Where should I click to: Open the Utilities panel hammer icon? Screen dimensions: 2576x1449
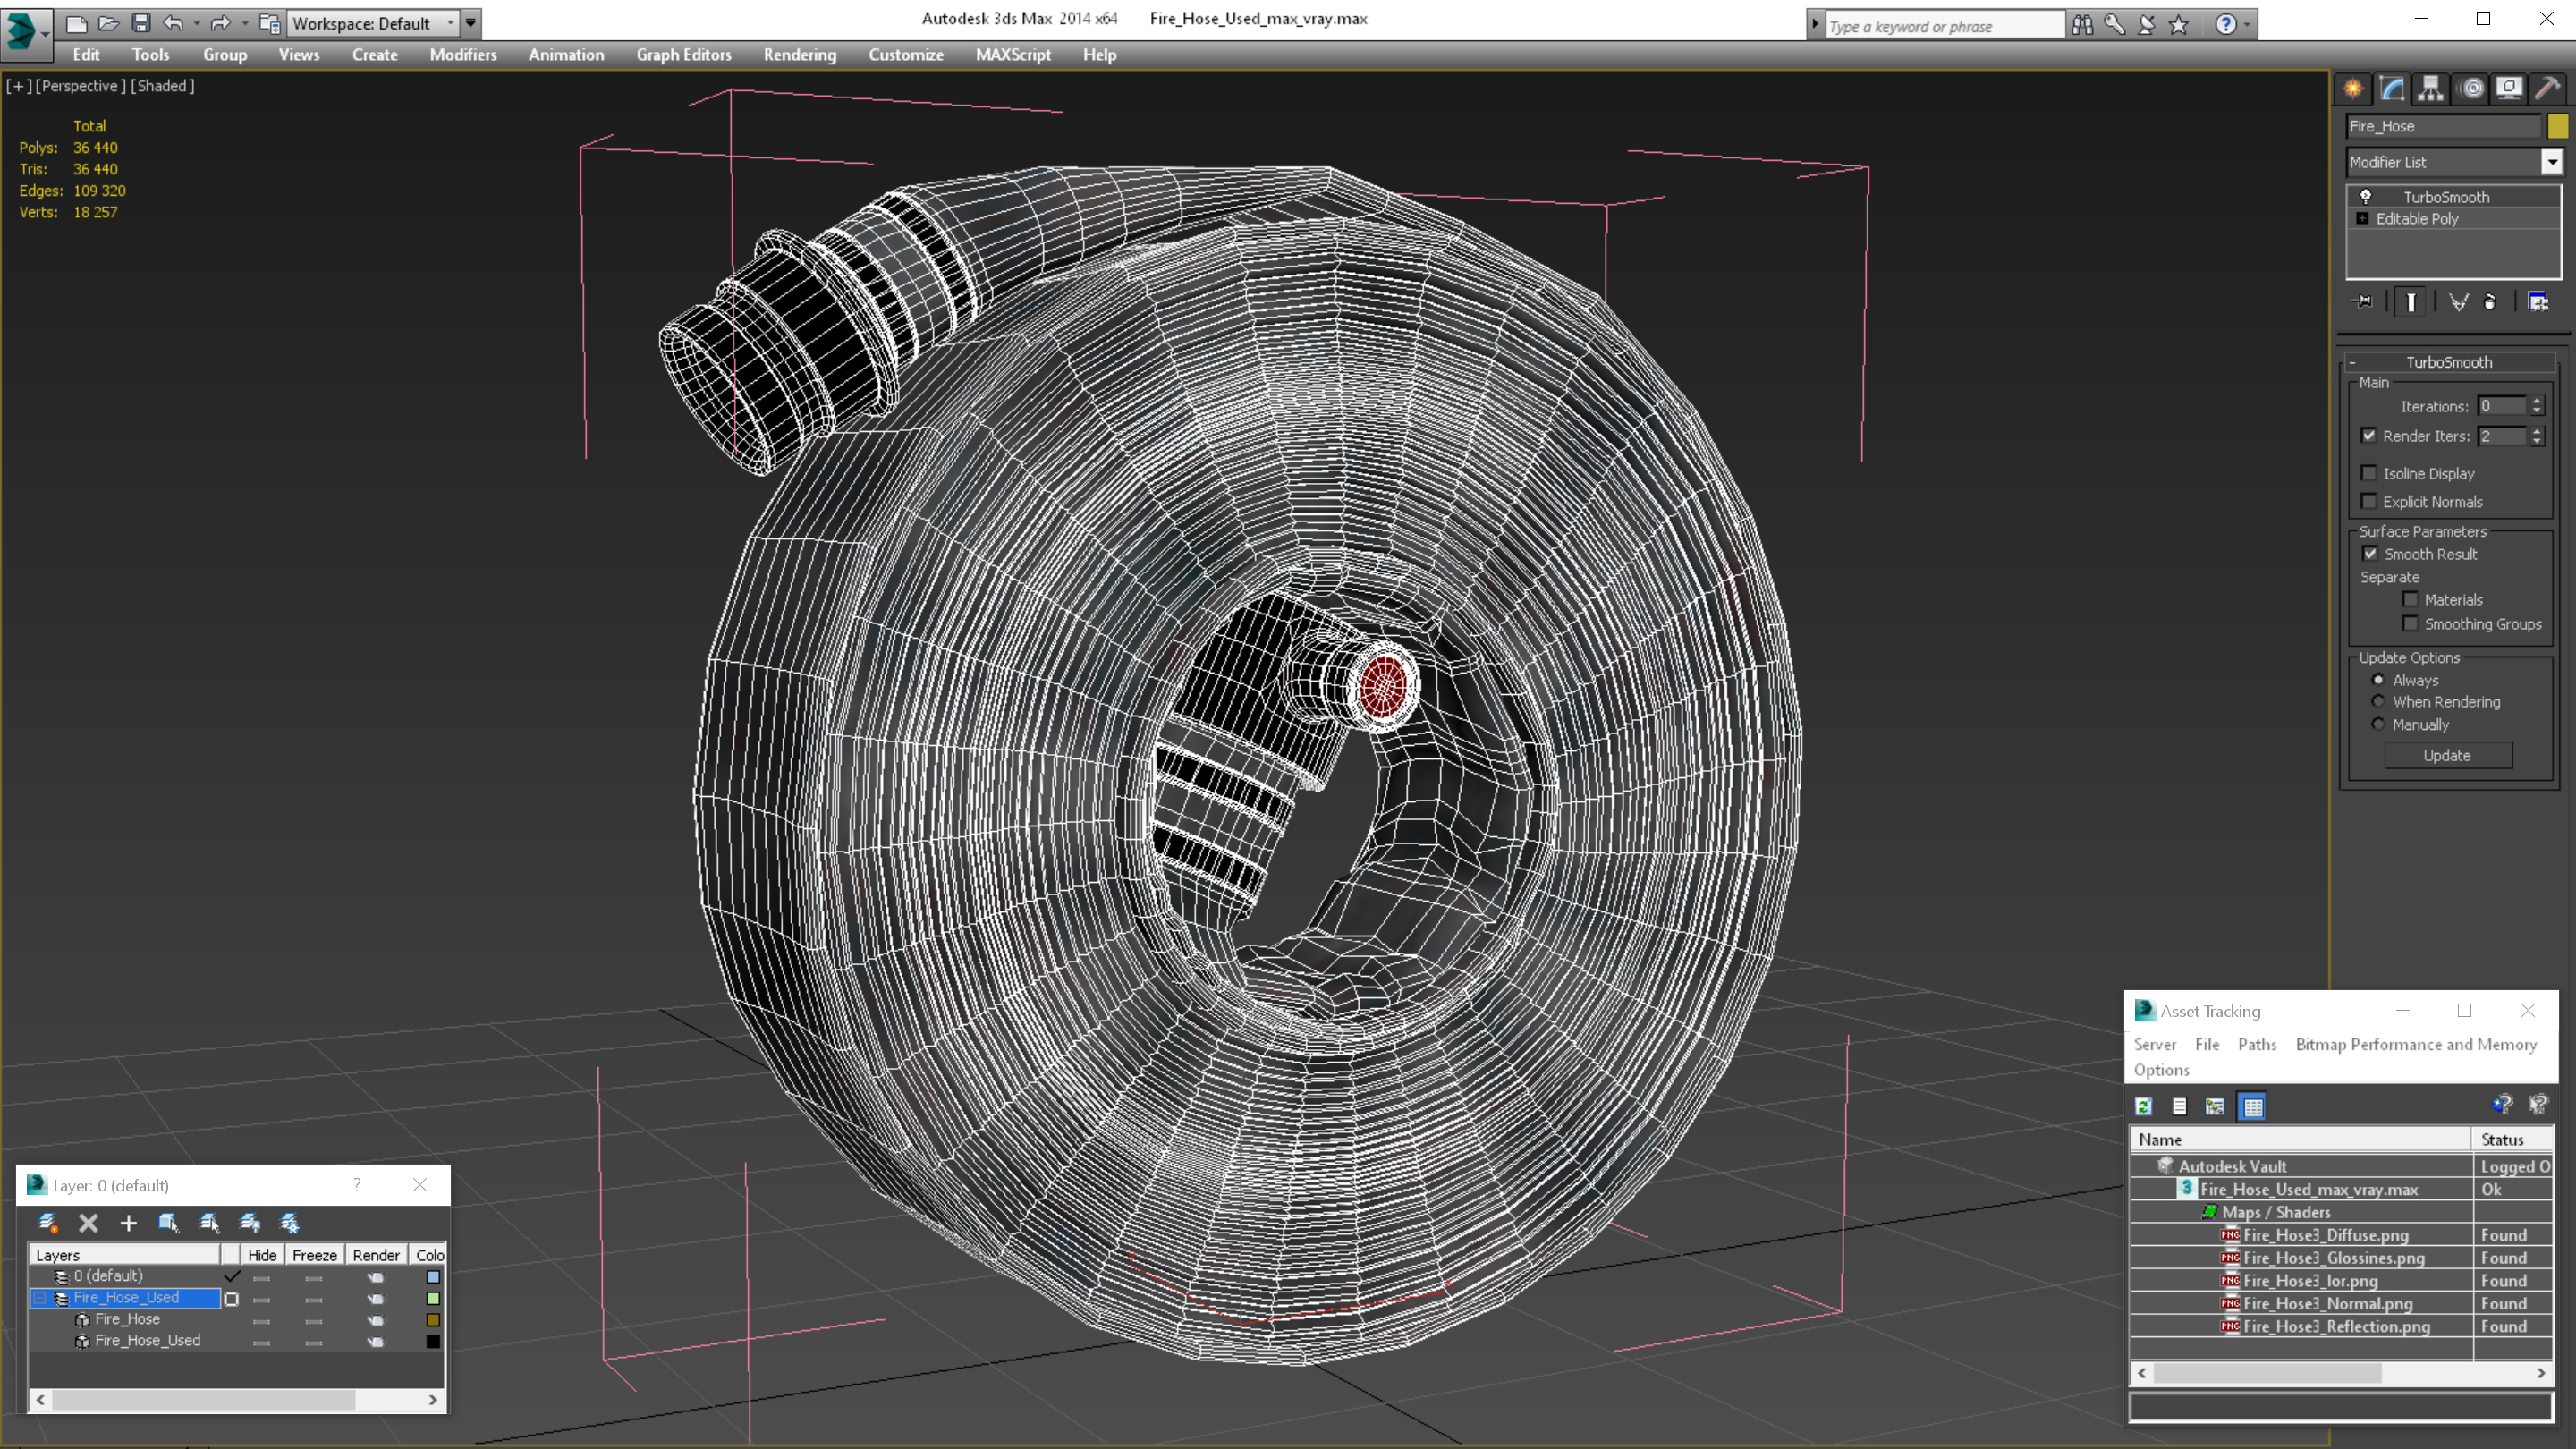(2547, 89)
